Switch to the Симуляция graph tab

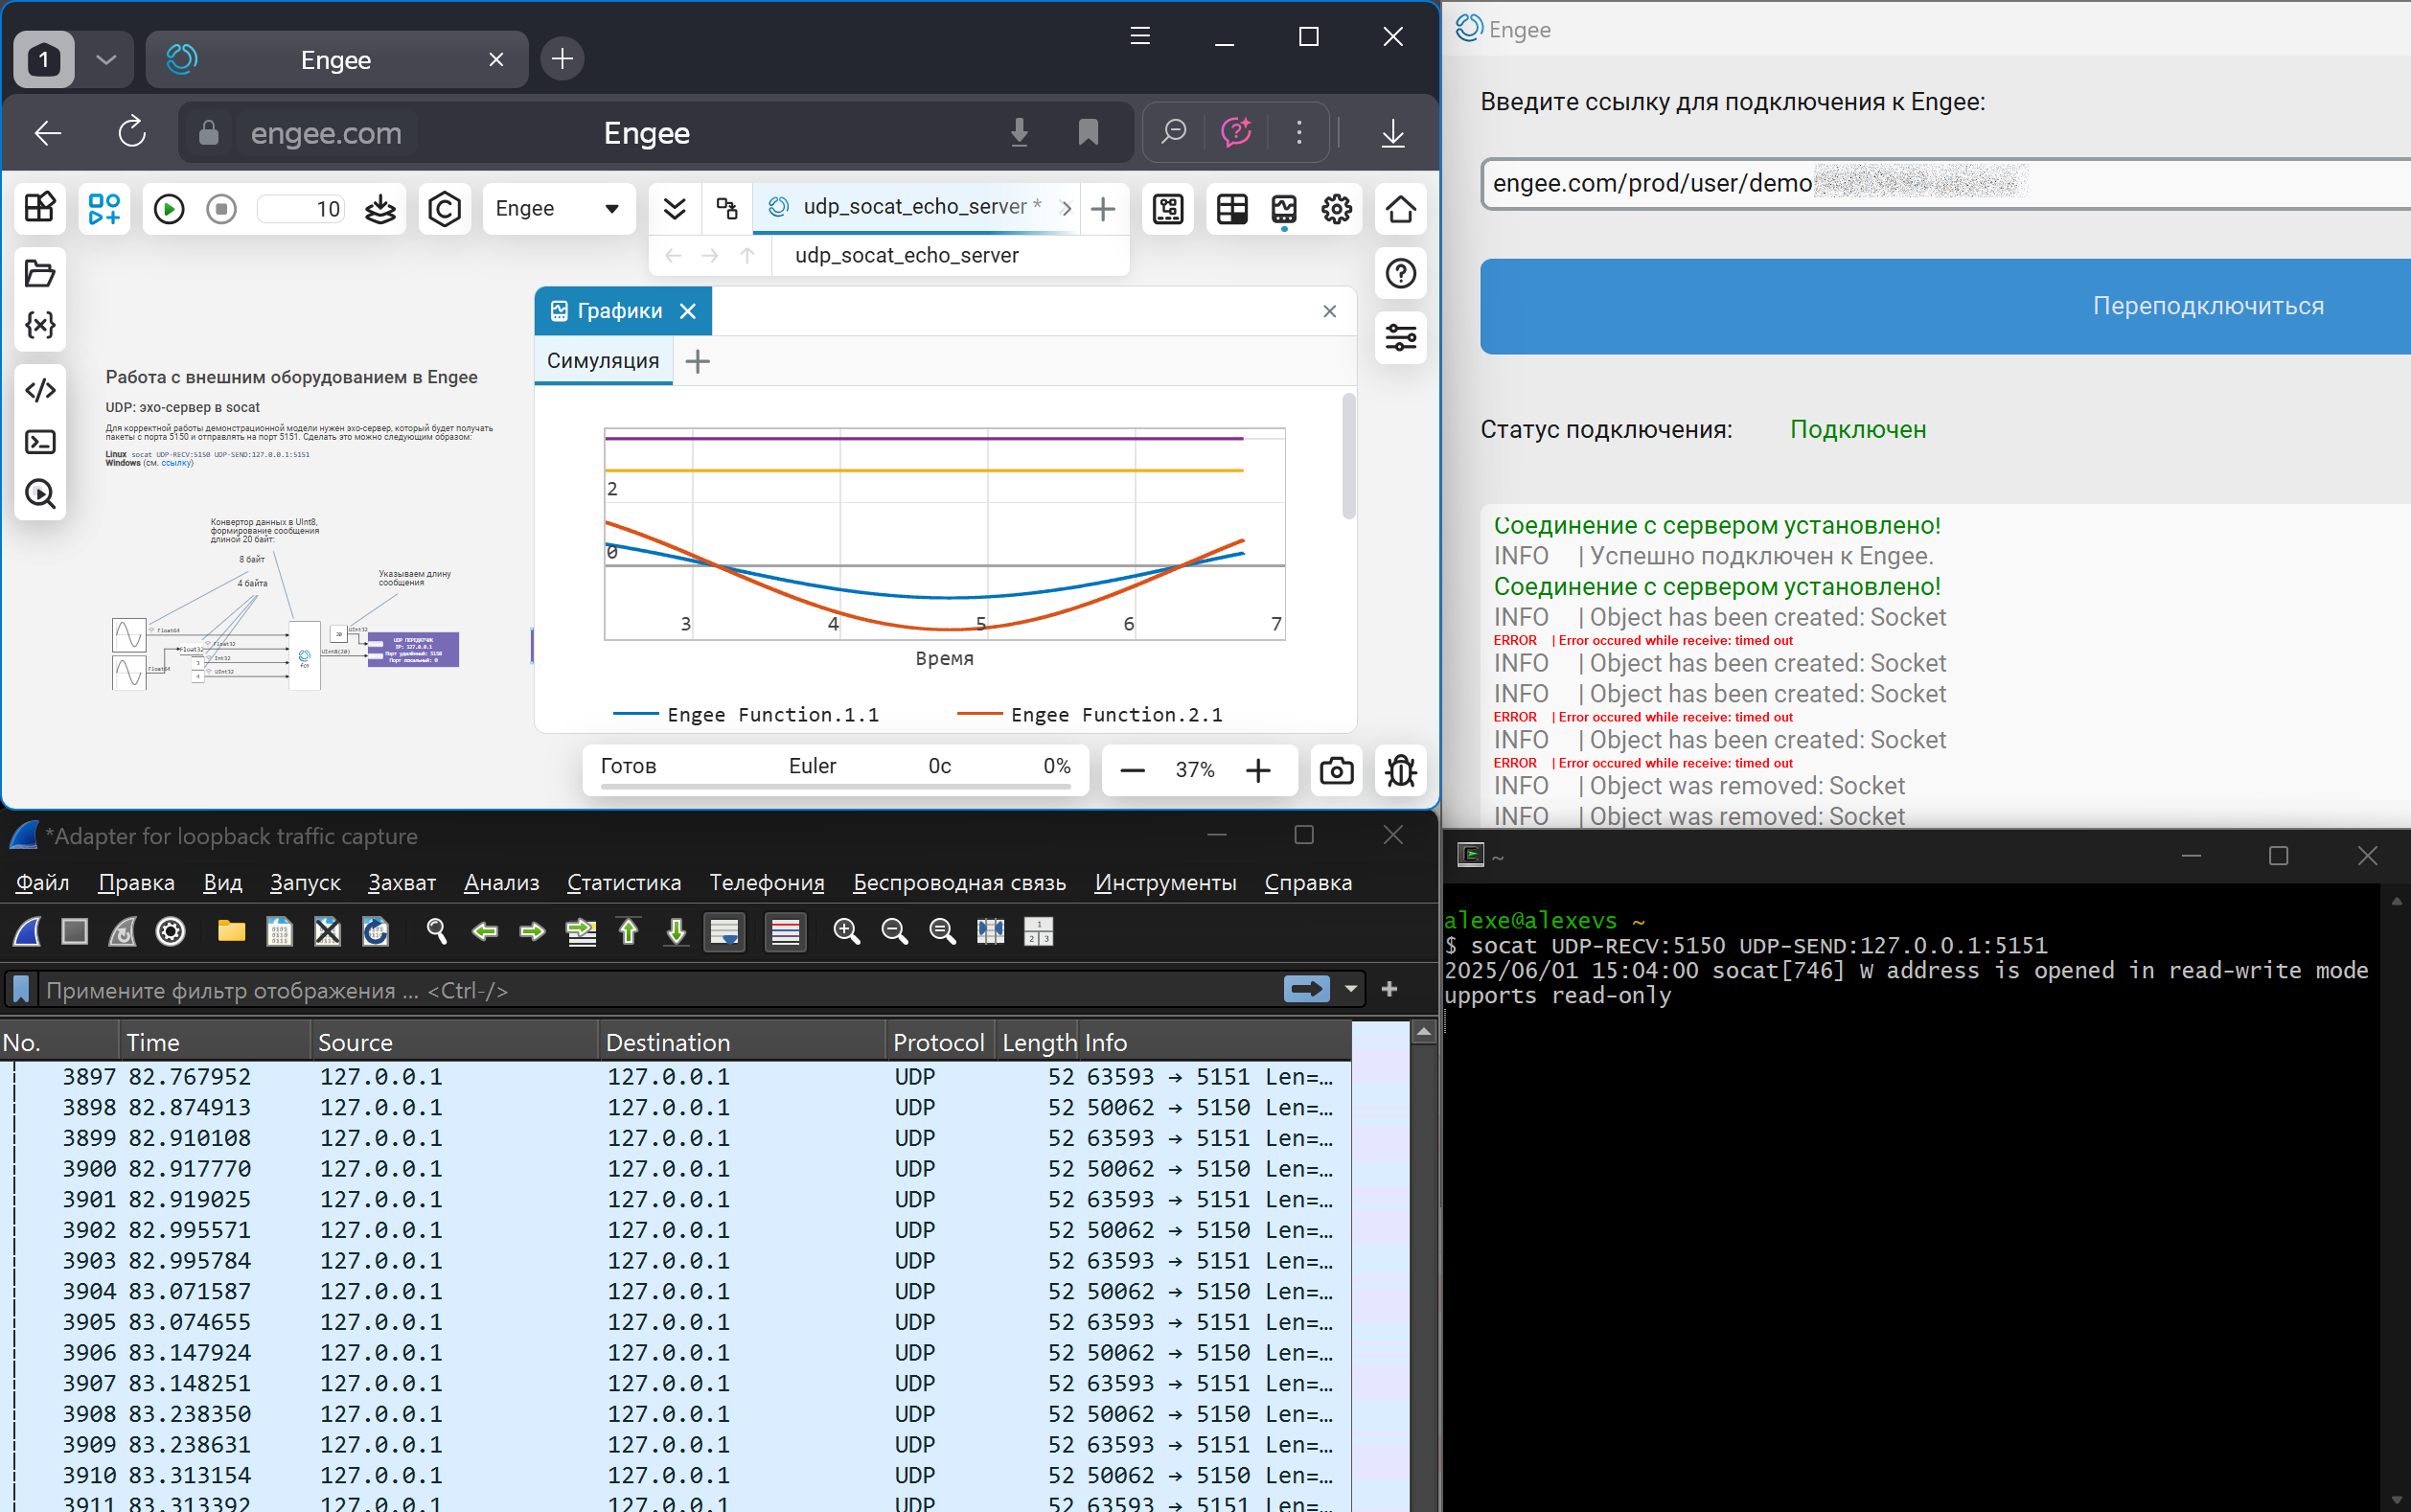(x=603, y=361)
